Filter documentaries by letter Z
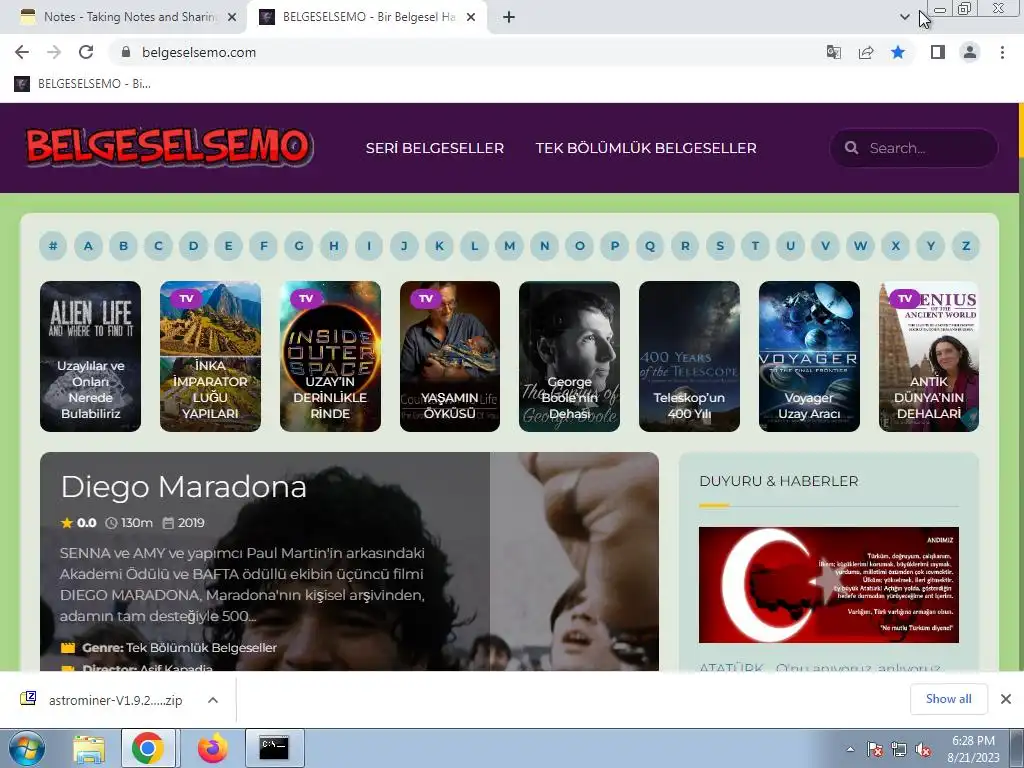 pos(966,246)
